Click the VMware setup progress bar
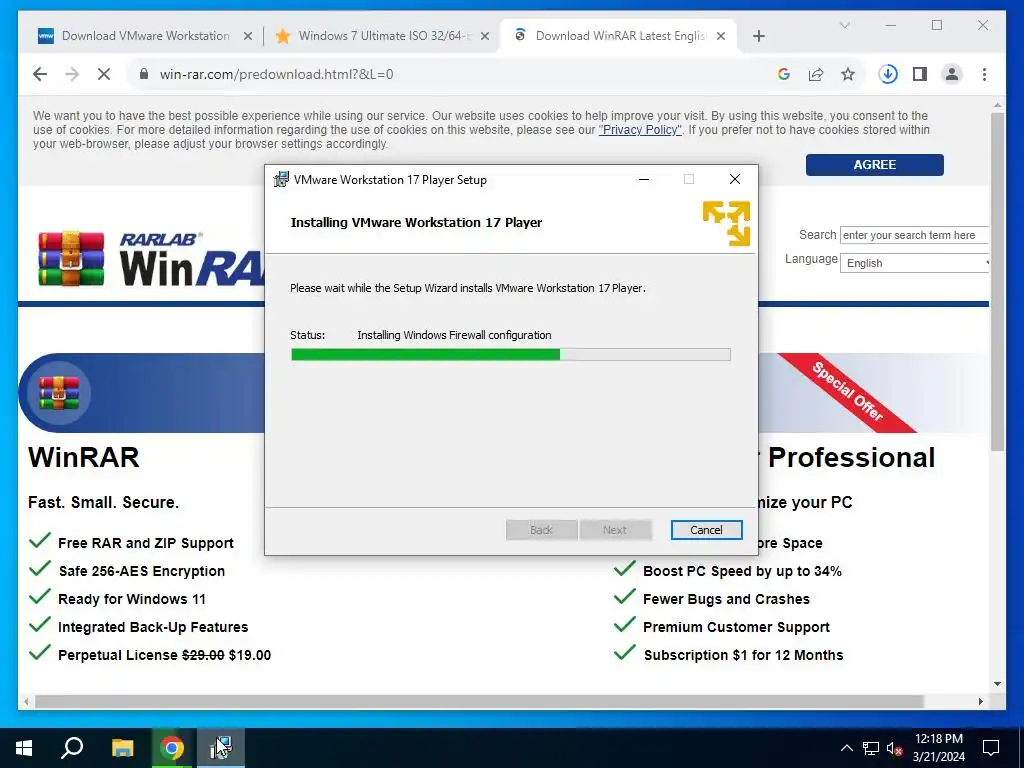This screenshot has height=768, width=1024. 511,355
